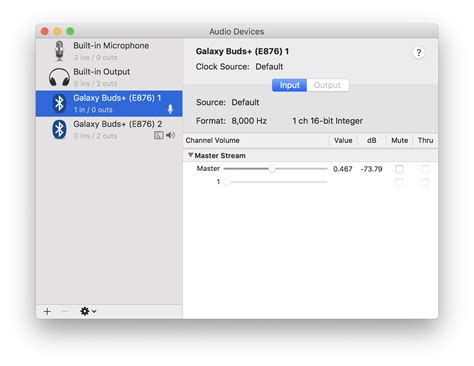
Task: Collapse the Master Stream disclosure triangle
Action: point(191,155)
